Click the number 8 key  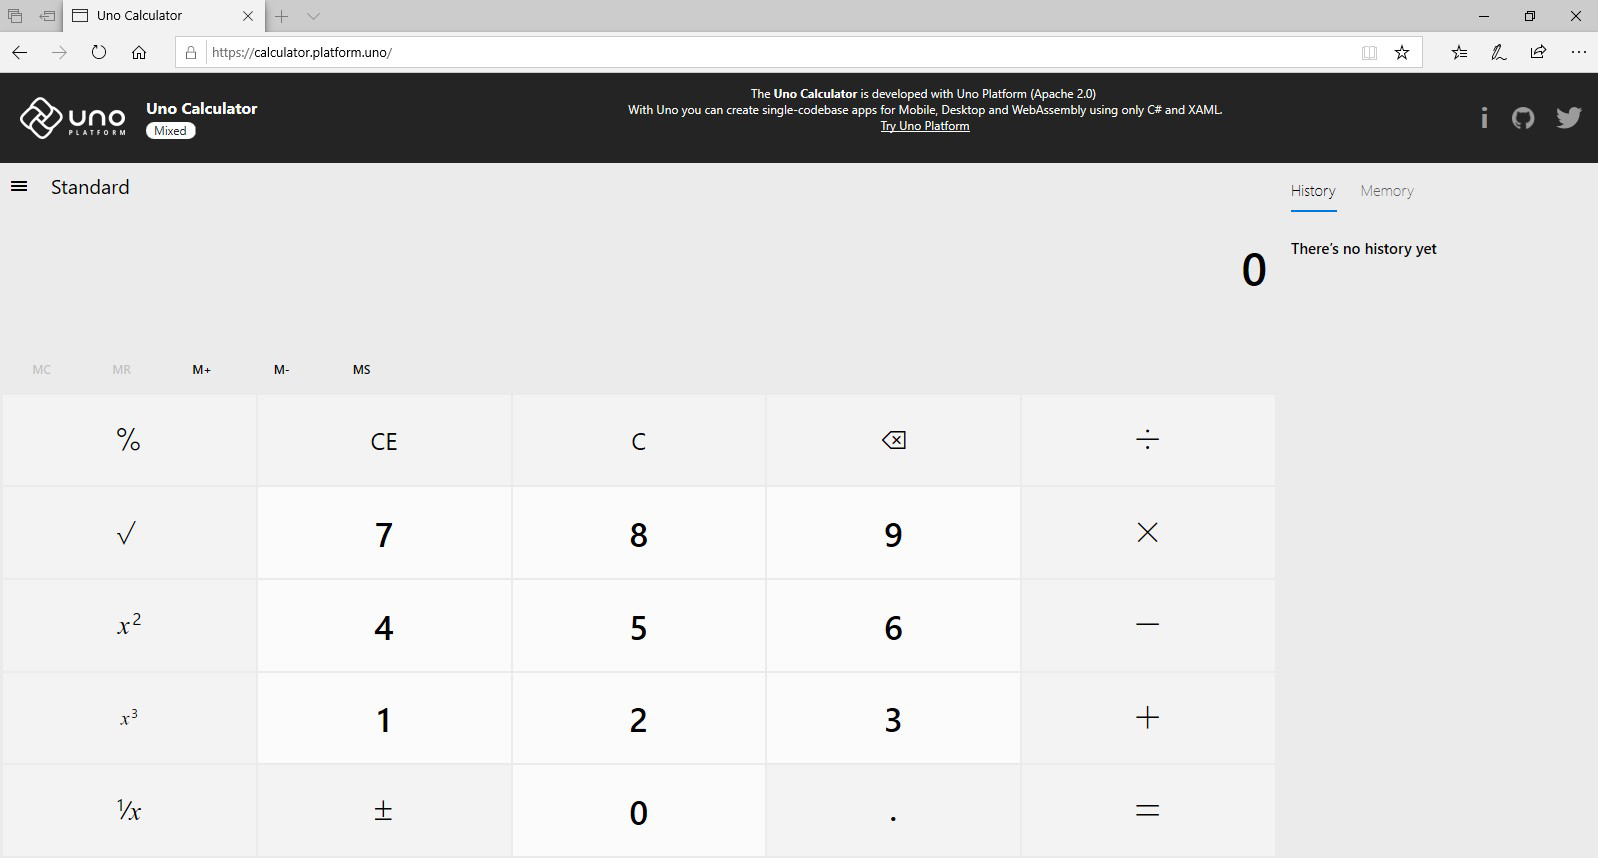639,533
